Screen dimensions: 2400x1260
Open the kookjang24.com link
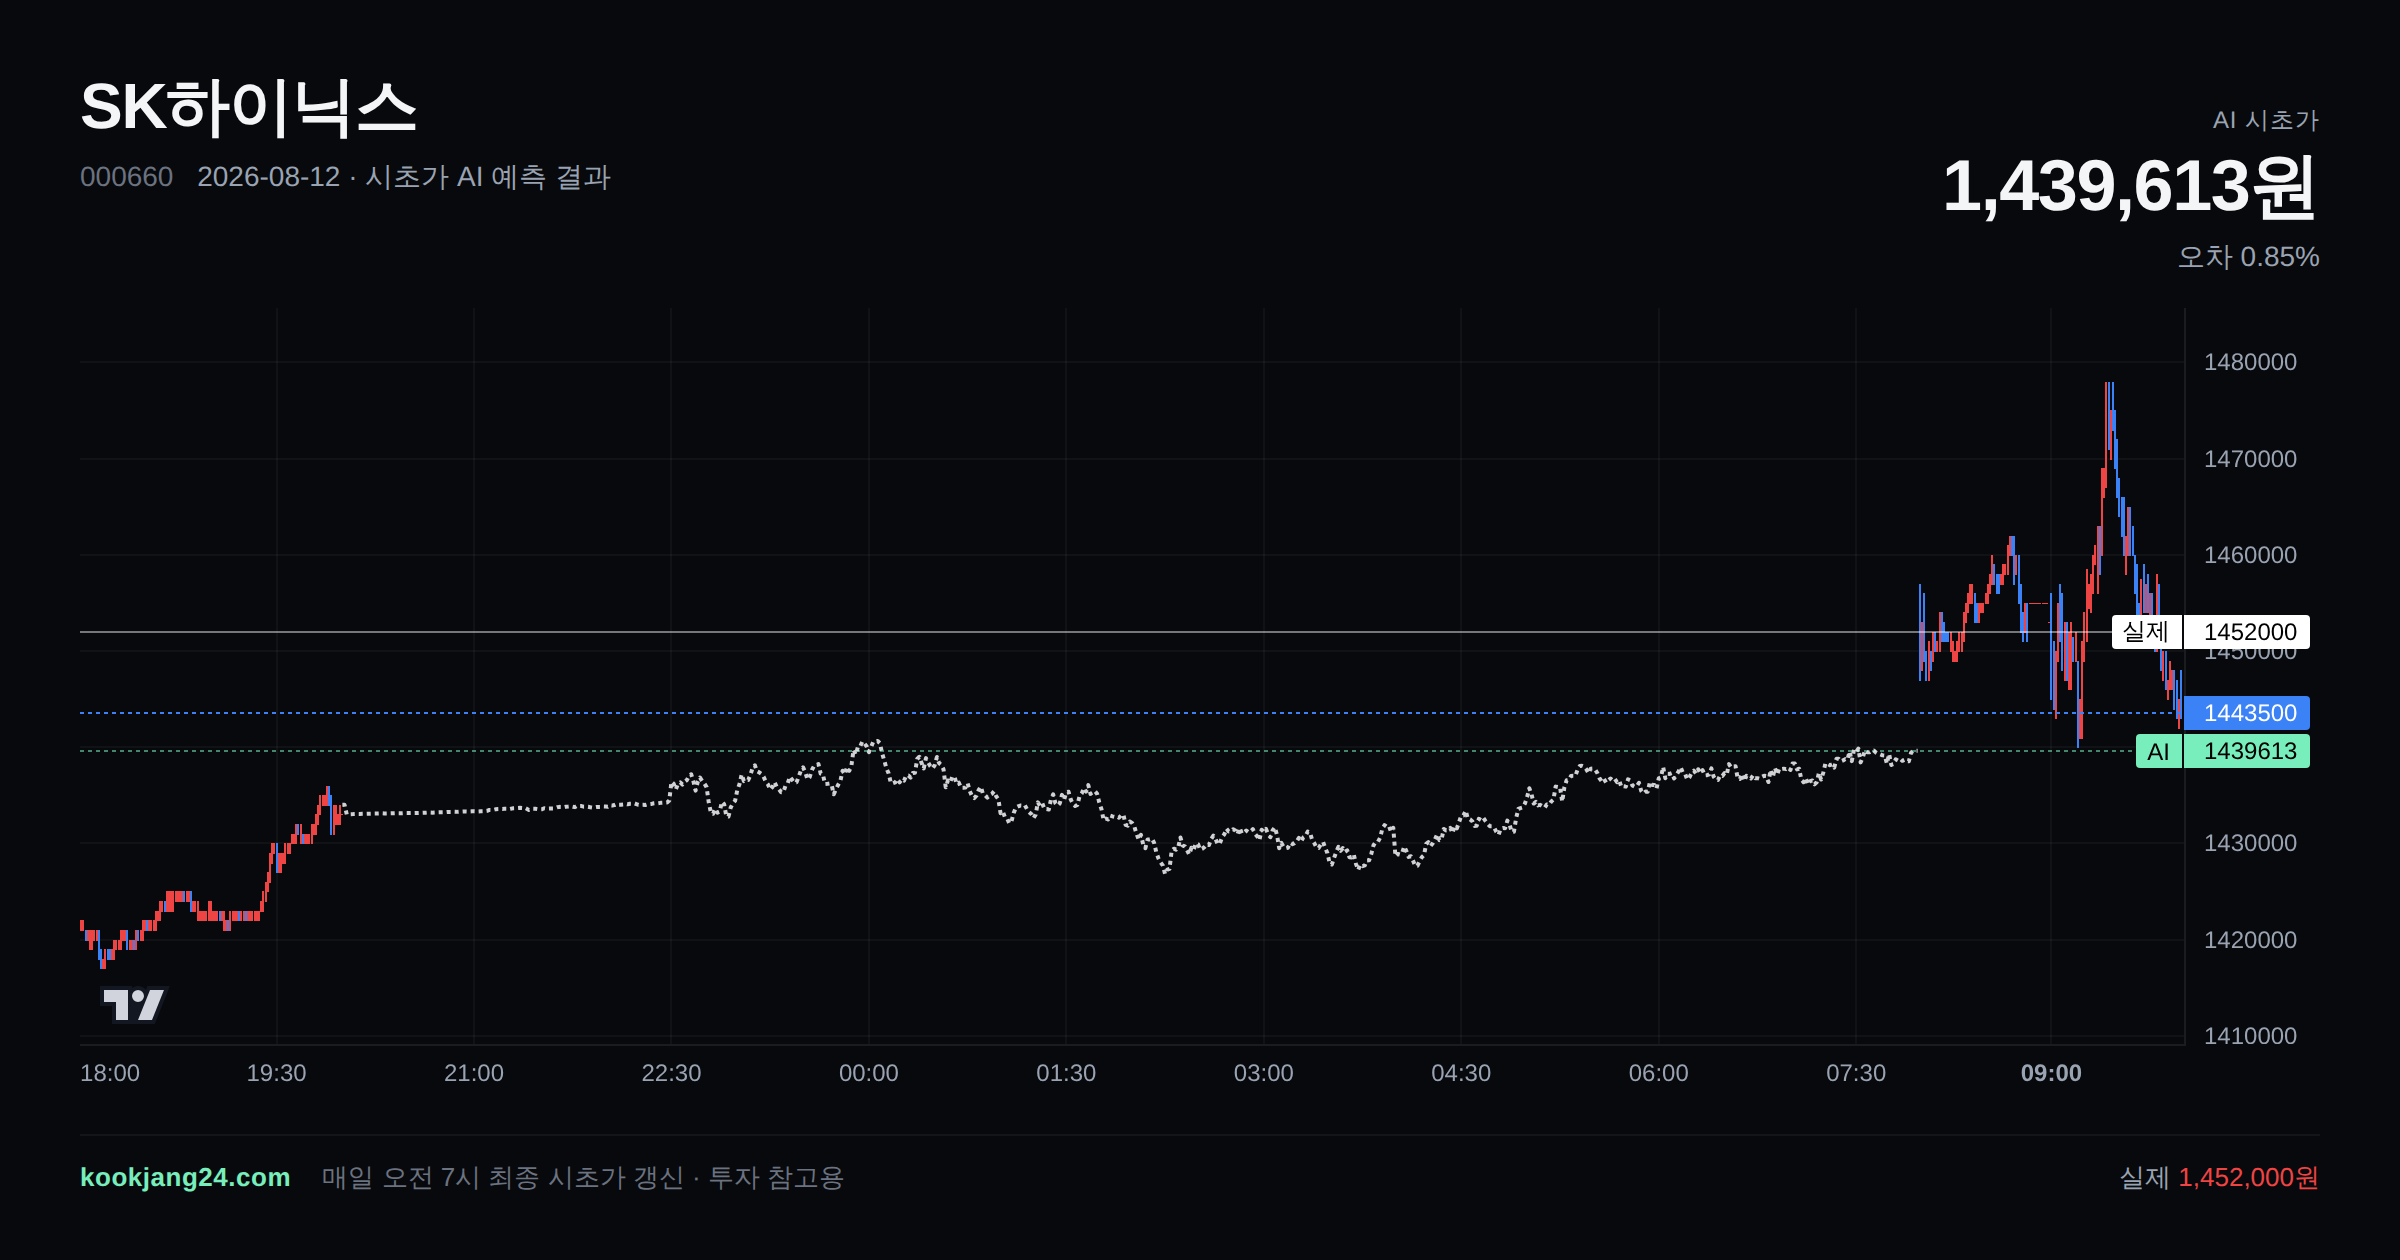click(x=185, y=1177)
